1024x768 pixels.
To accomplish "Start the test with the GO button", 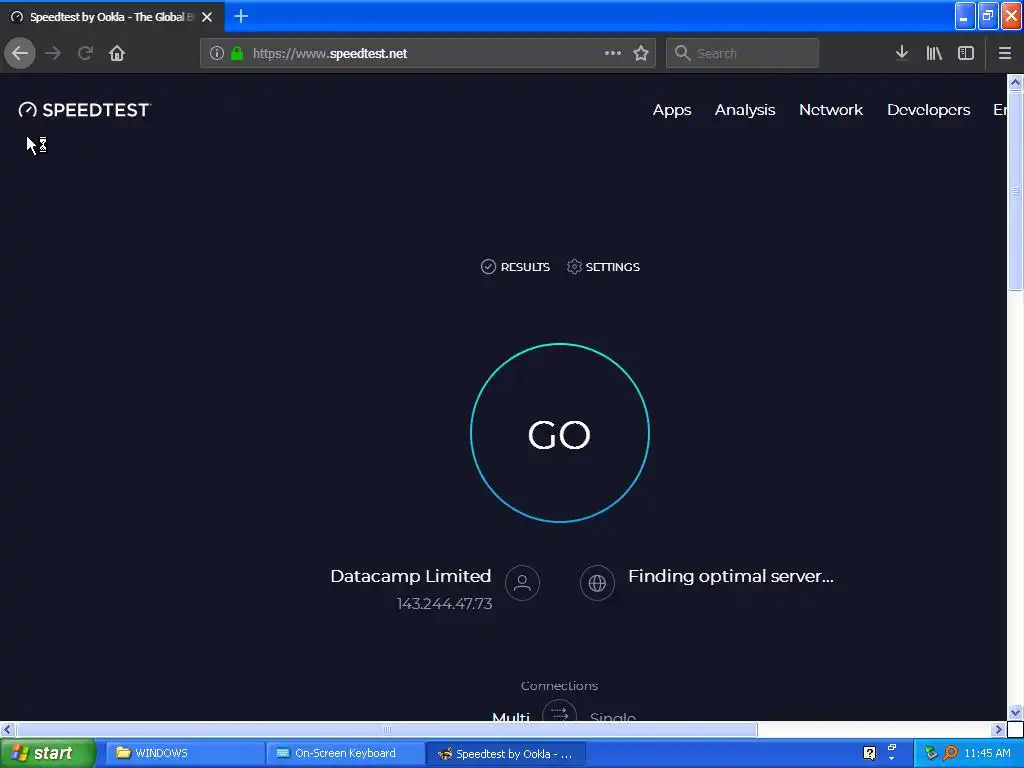I will click(560, 433).
